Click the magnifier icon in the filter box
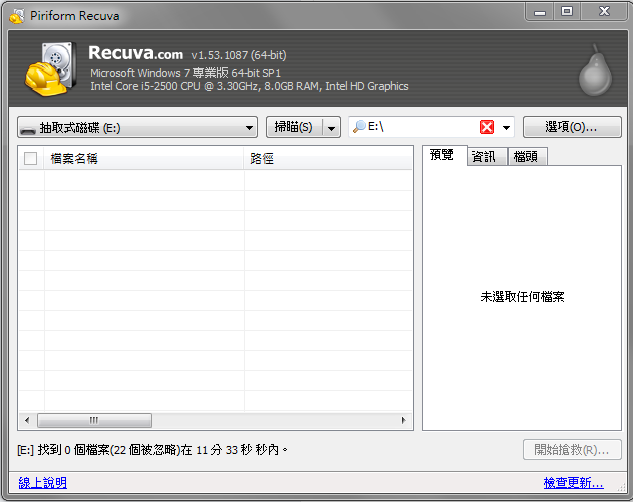The width and height of the screenshot is (633, 502). tap(358, 127)
